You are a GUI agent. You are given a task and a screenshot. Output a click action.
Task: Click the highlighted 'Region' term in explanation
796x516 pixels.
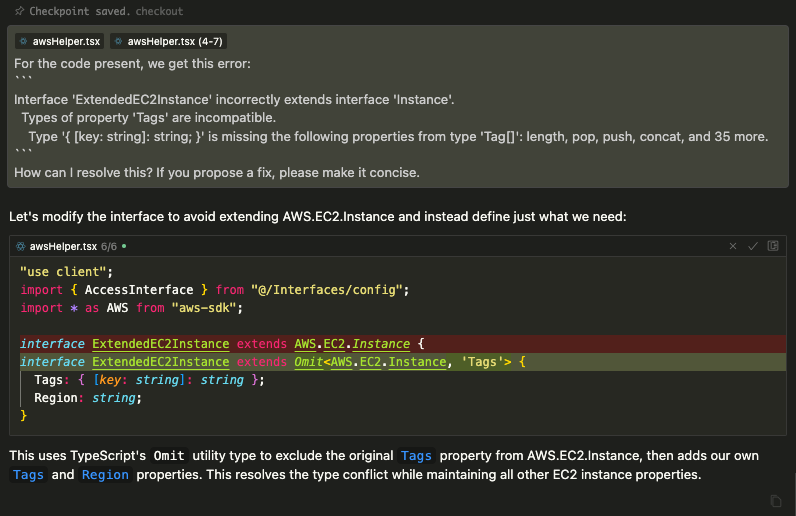coord(105,475)
